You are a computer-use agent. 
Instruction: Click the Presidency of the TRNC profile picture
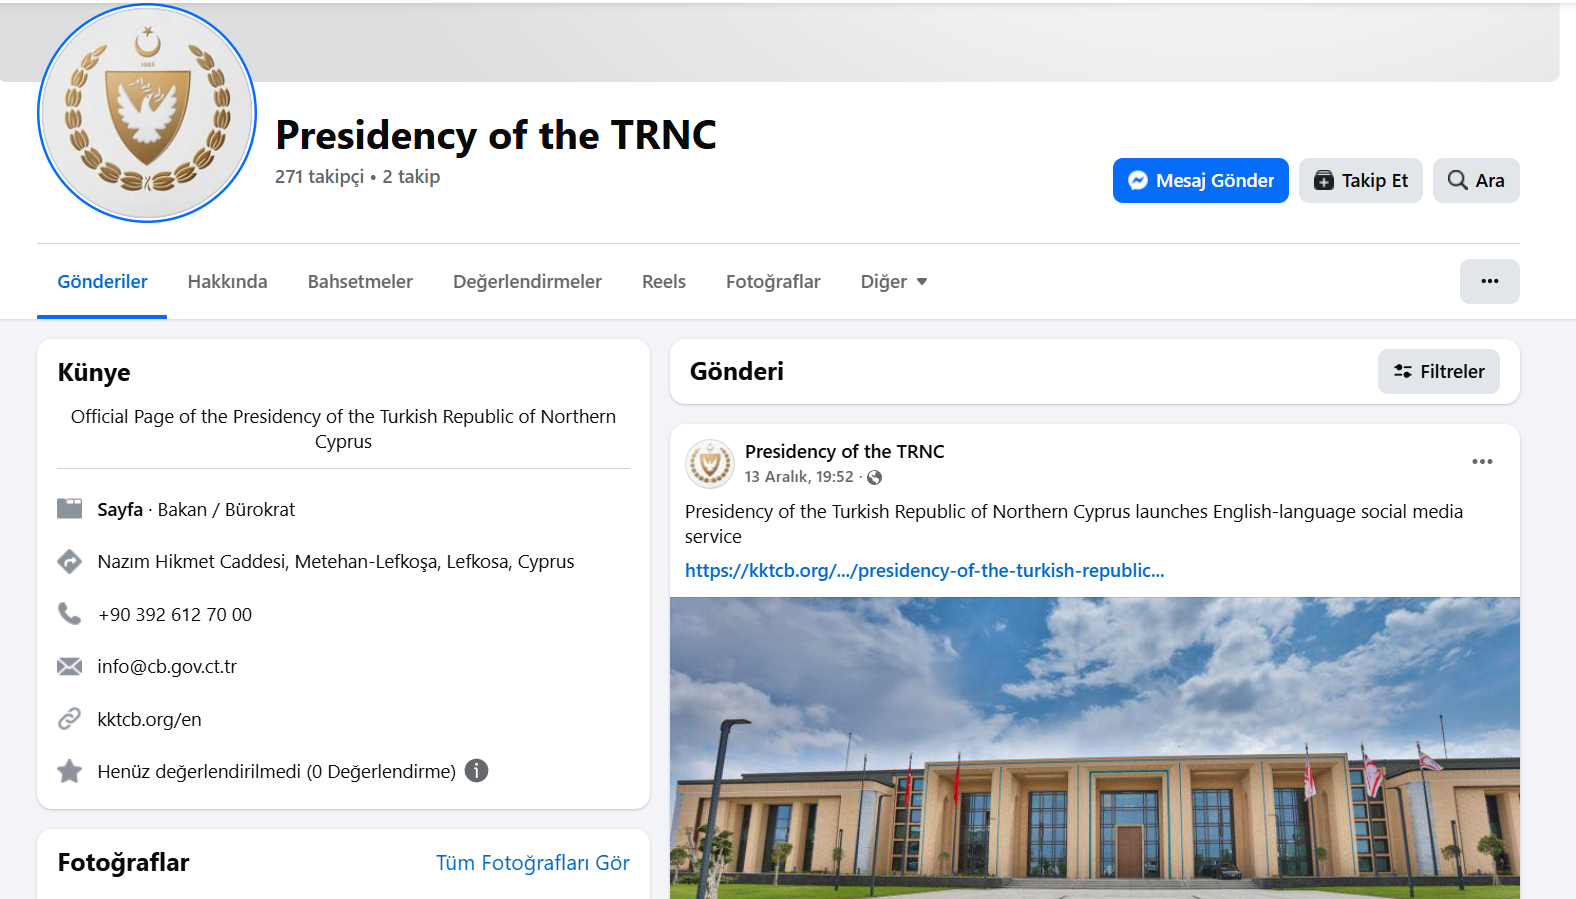[x=147, y=113]
